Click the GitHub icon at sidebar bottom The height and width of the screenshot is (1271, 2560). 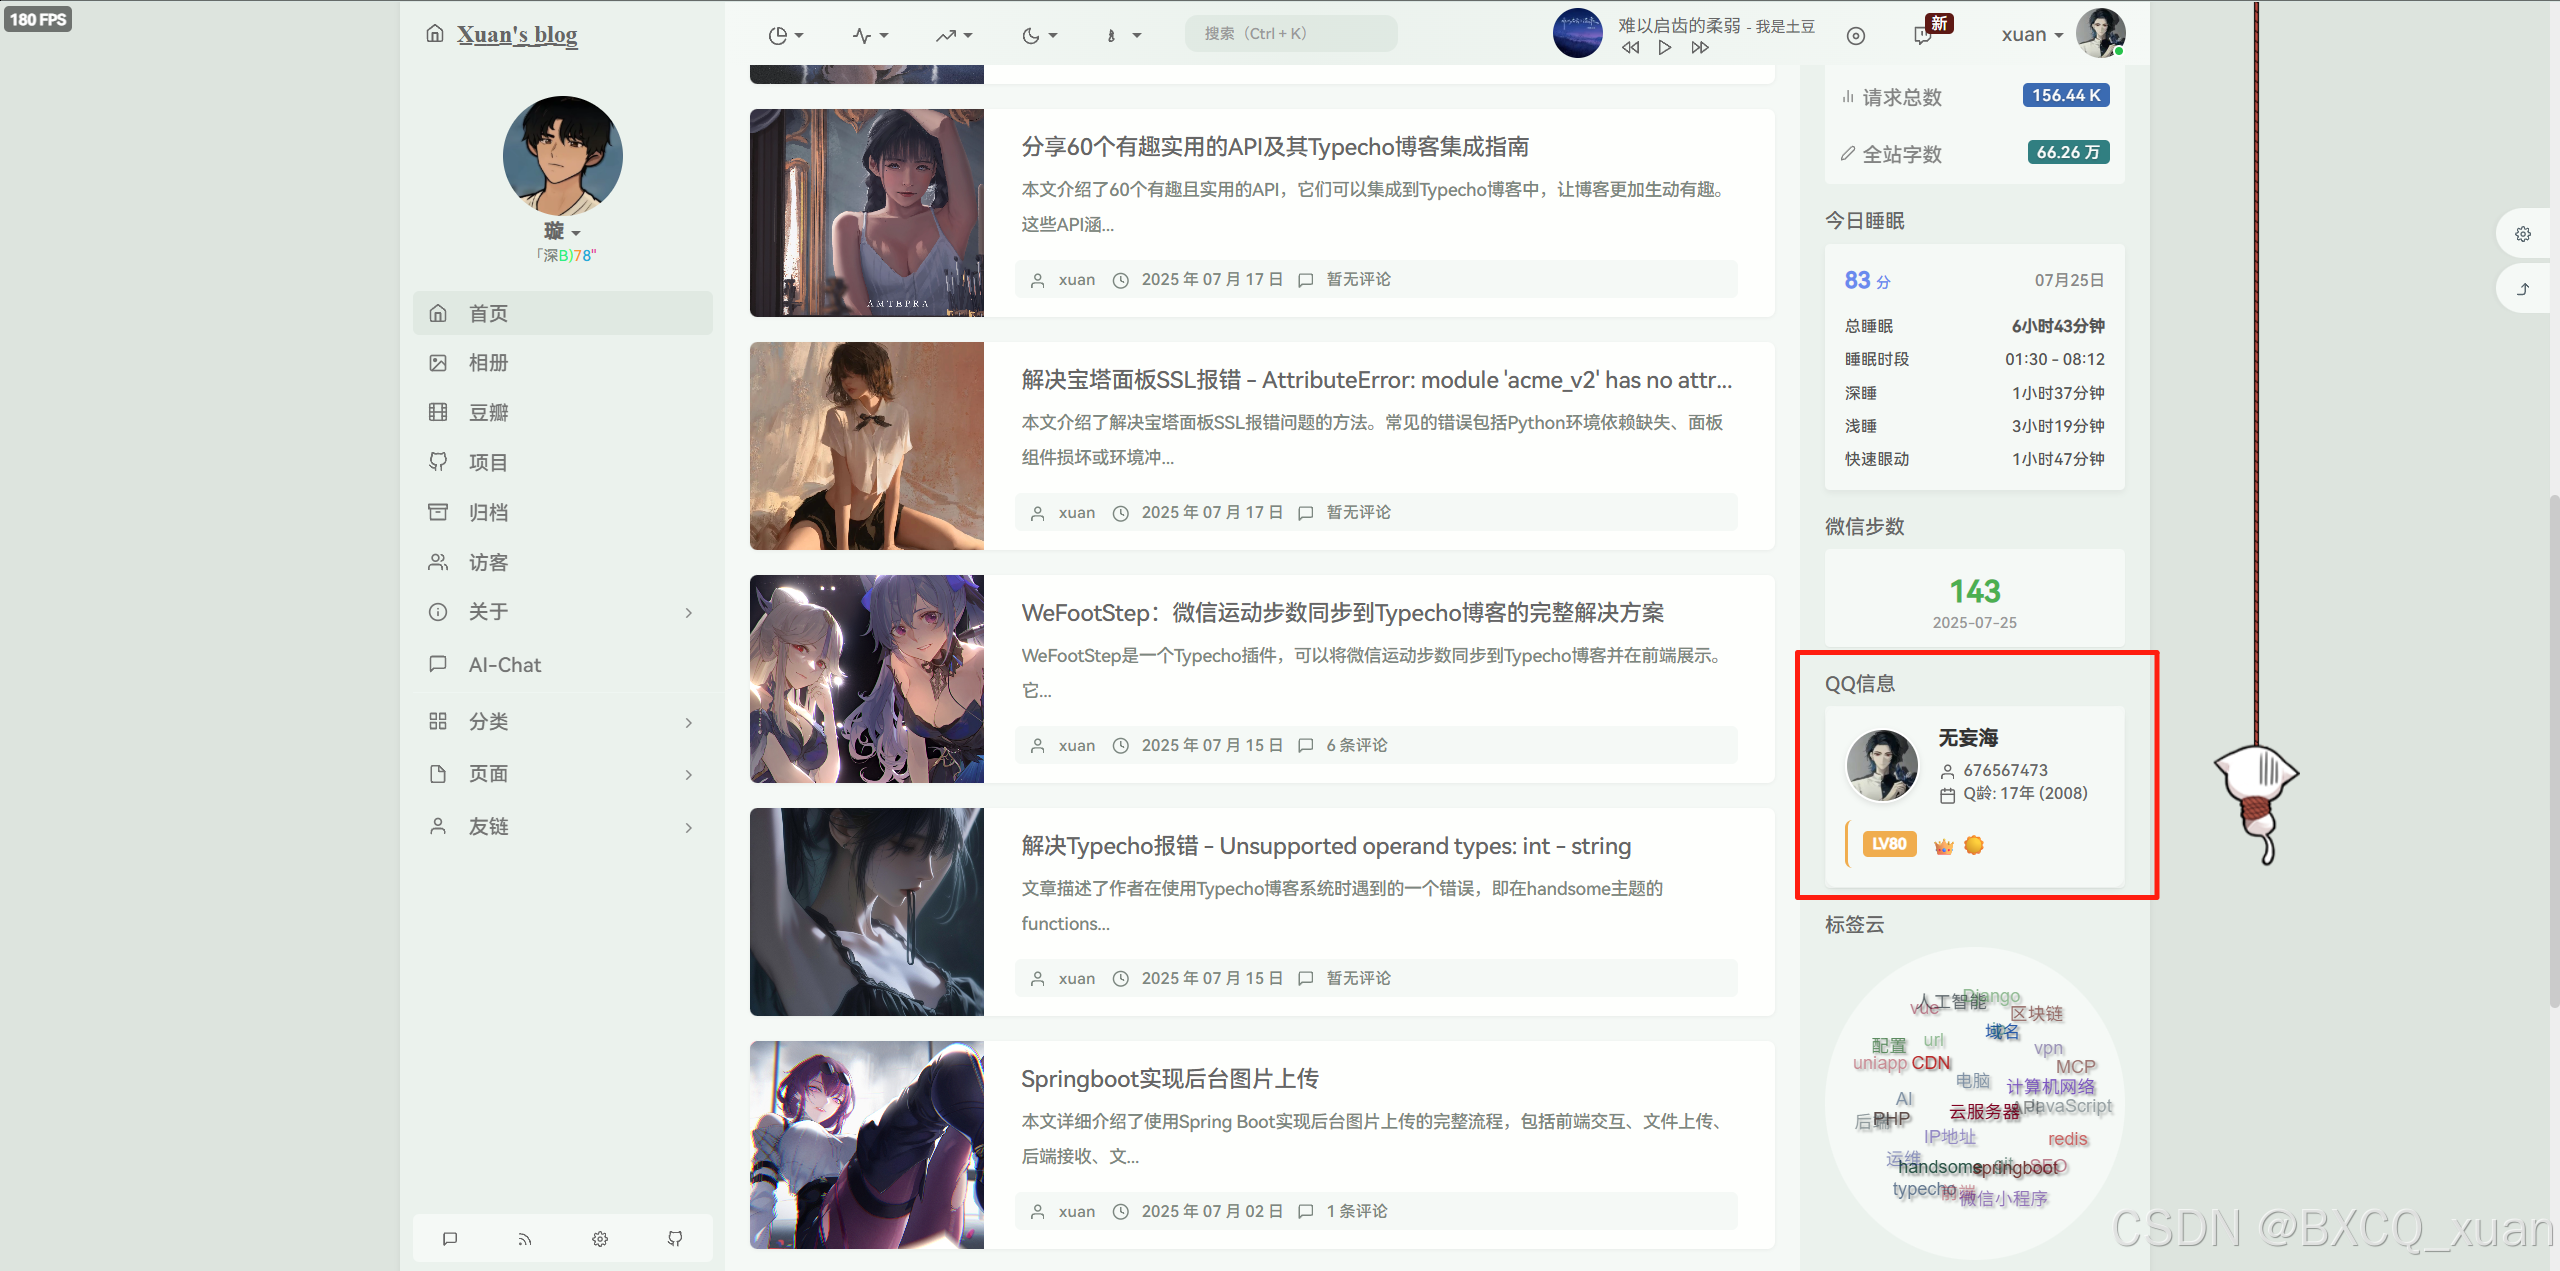(x=675, y=1239)
